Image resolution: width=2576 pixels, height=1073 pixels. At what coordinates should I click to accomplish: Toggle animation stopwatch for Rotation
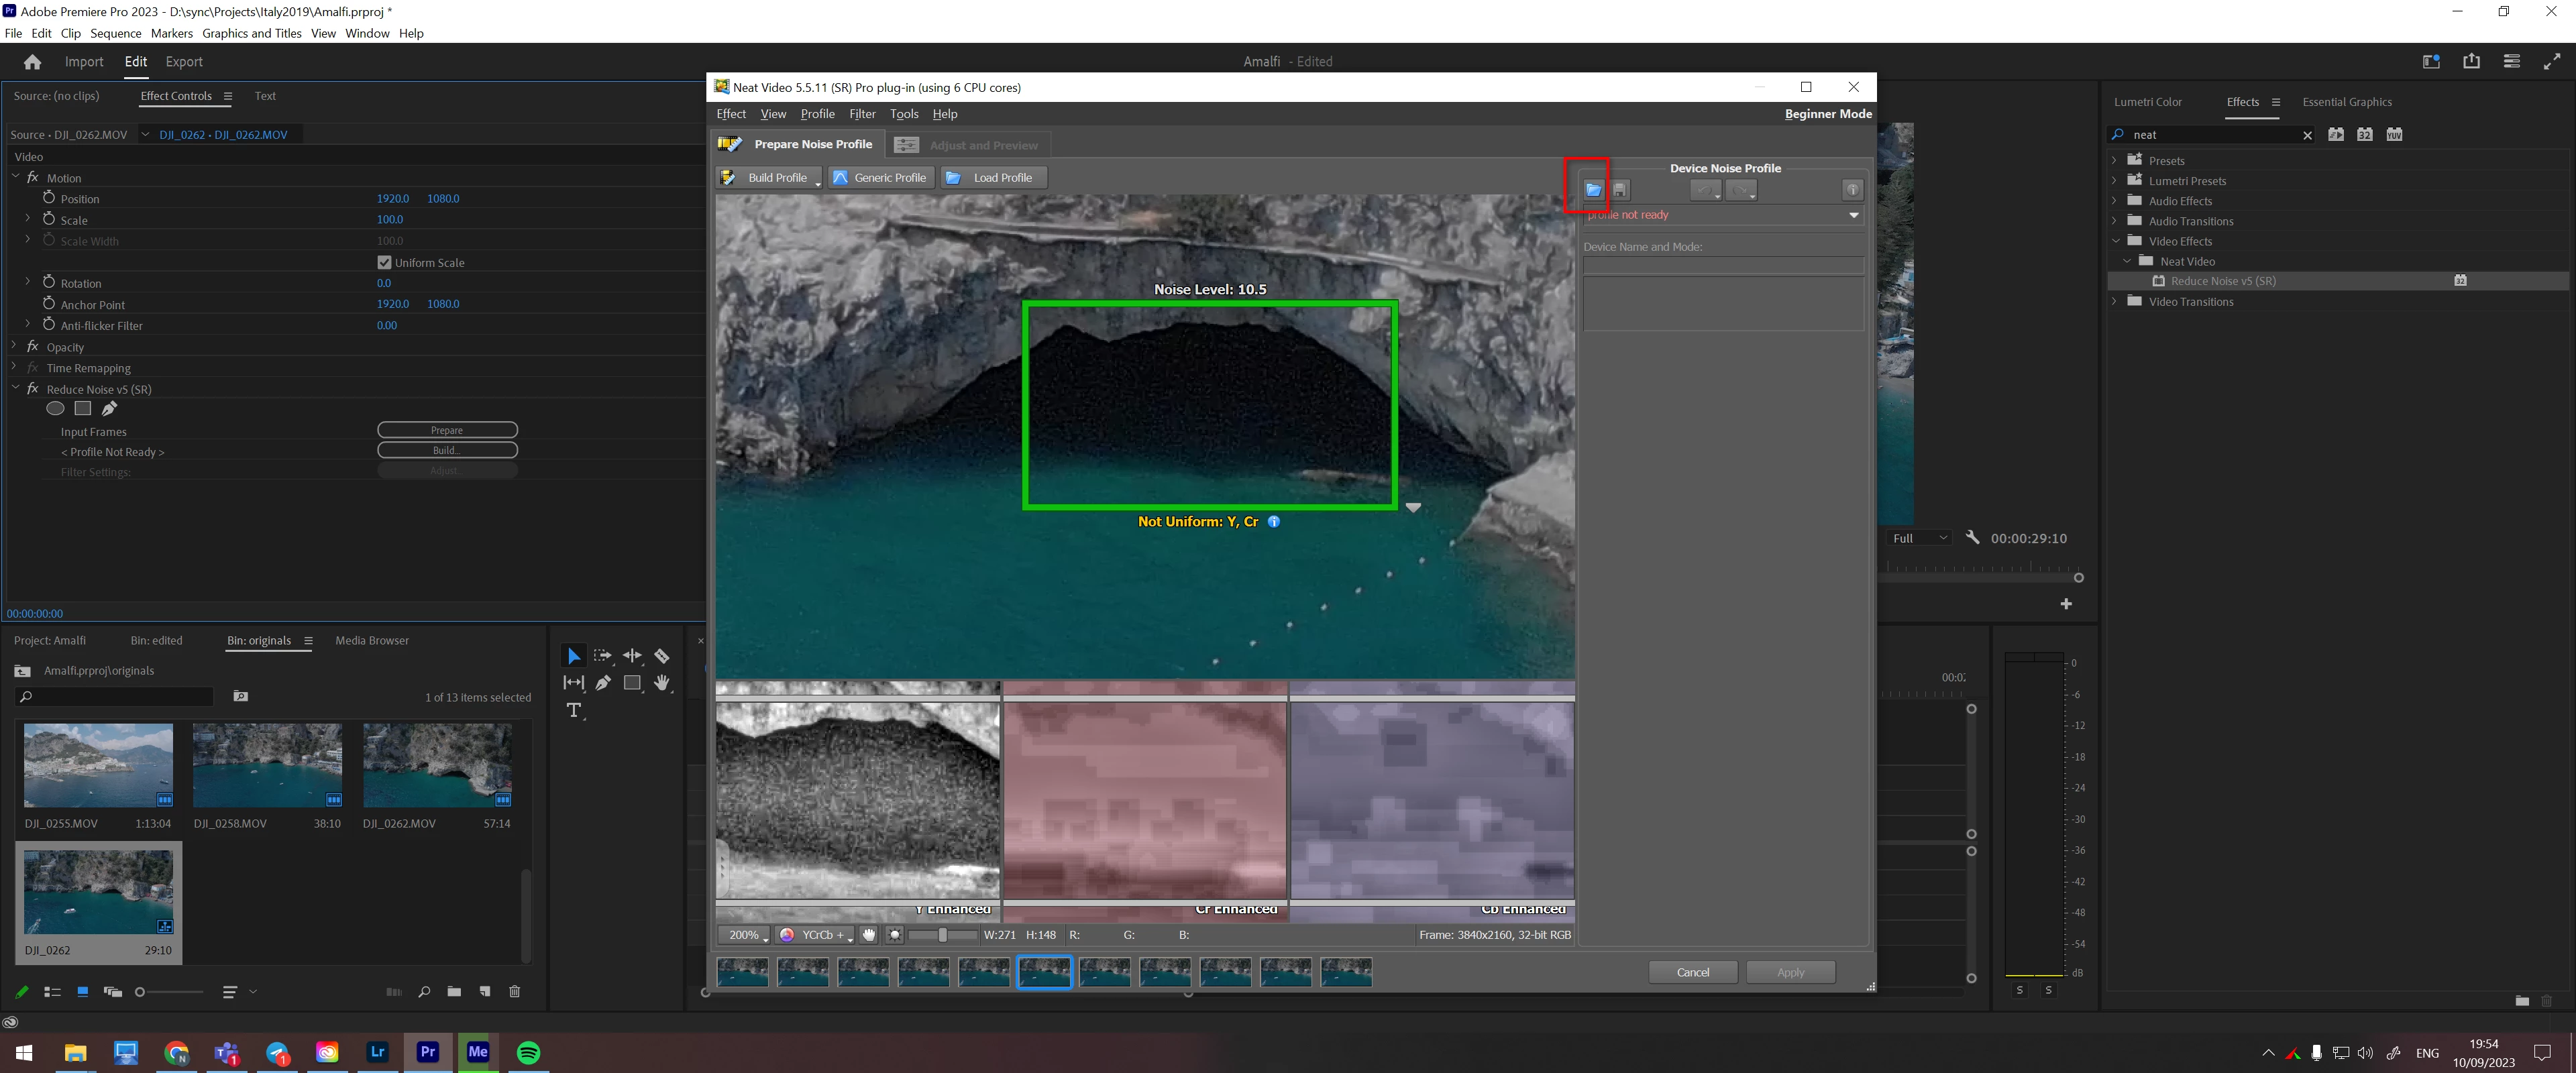(x=49, y=283)
